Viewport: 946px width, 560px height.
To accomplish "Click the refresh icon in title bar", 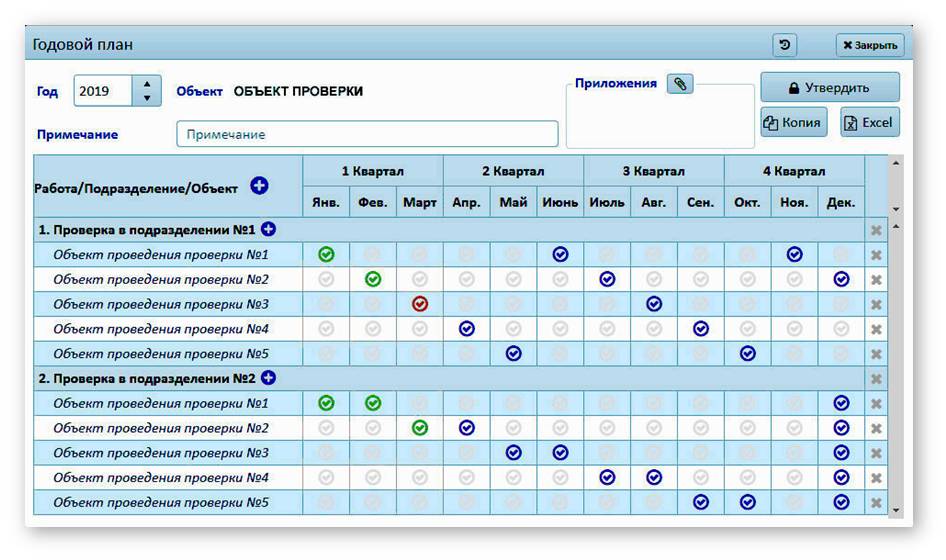I will pyautogui.click(x=784, y=45).
